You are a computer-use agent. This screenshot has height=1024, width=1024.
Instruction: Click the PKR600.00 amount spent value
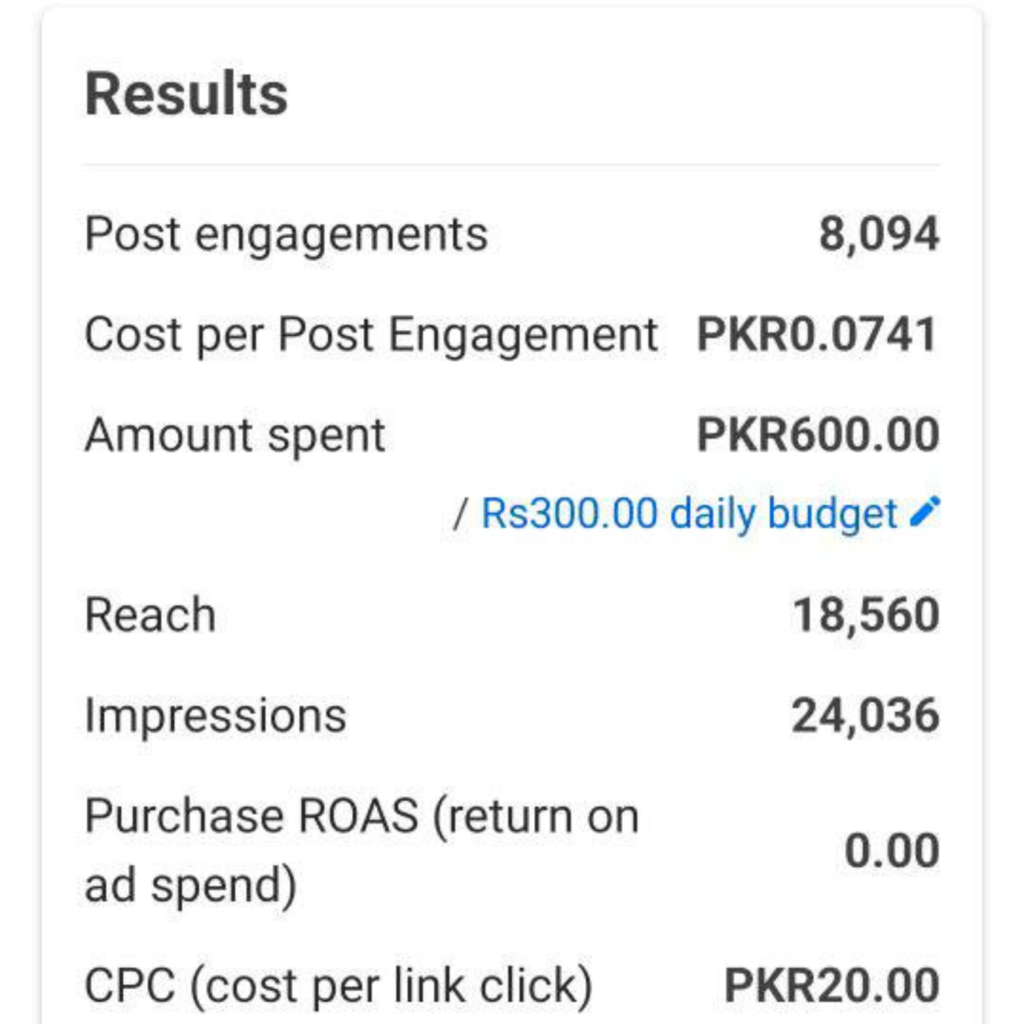(x=818, y=435)
